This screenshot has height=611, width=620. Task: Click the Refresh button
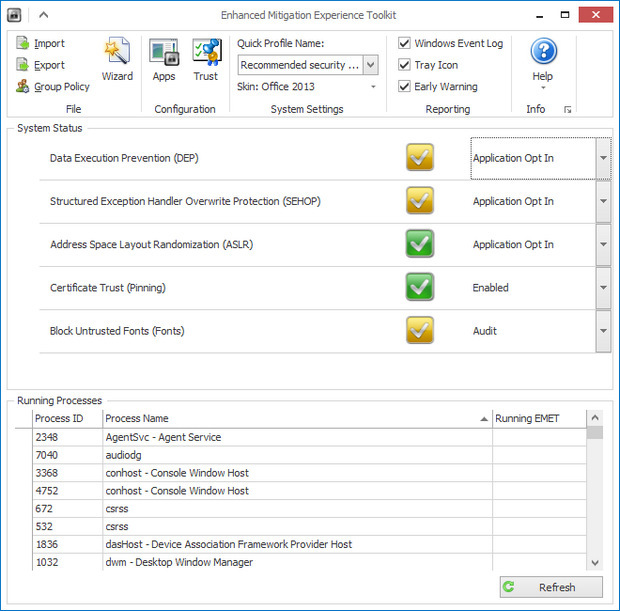(x=551, y=587)
